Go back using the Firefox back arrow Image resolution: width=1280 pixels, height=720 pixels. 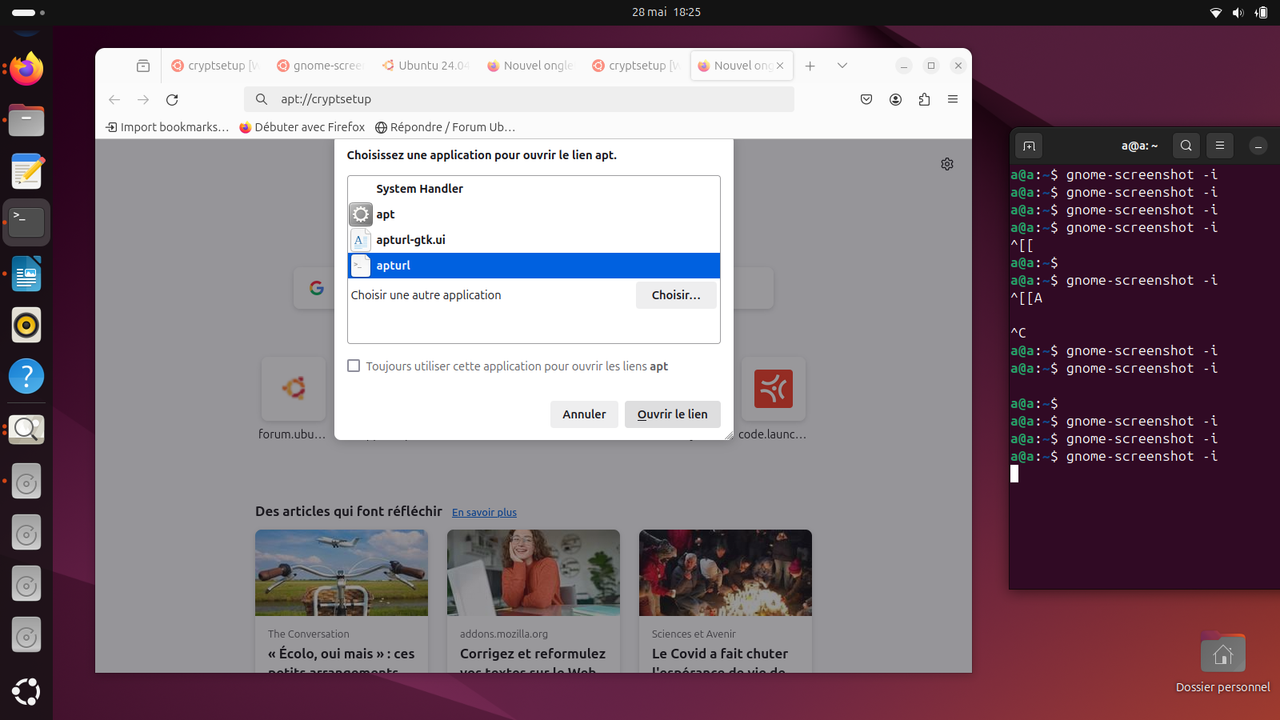coord(114,100)
